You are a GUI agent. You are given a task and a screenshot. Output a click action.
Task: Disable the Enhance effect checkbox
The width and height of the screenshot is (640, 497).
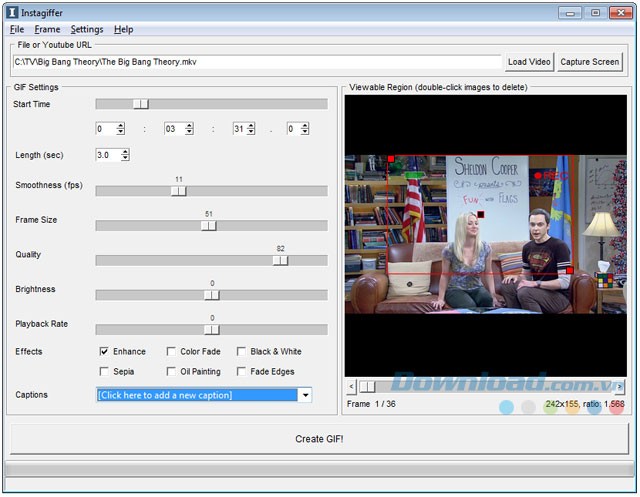coord(105,352)
